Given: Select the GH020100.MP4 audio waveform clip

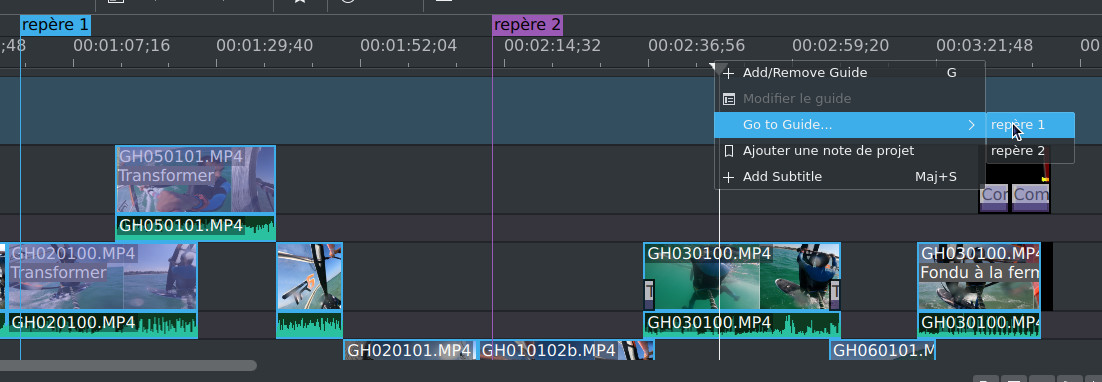Looking at the screenshot, I should (102, 324).
